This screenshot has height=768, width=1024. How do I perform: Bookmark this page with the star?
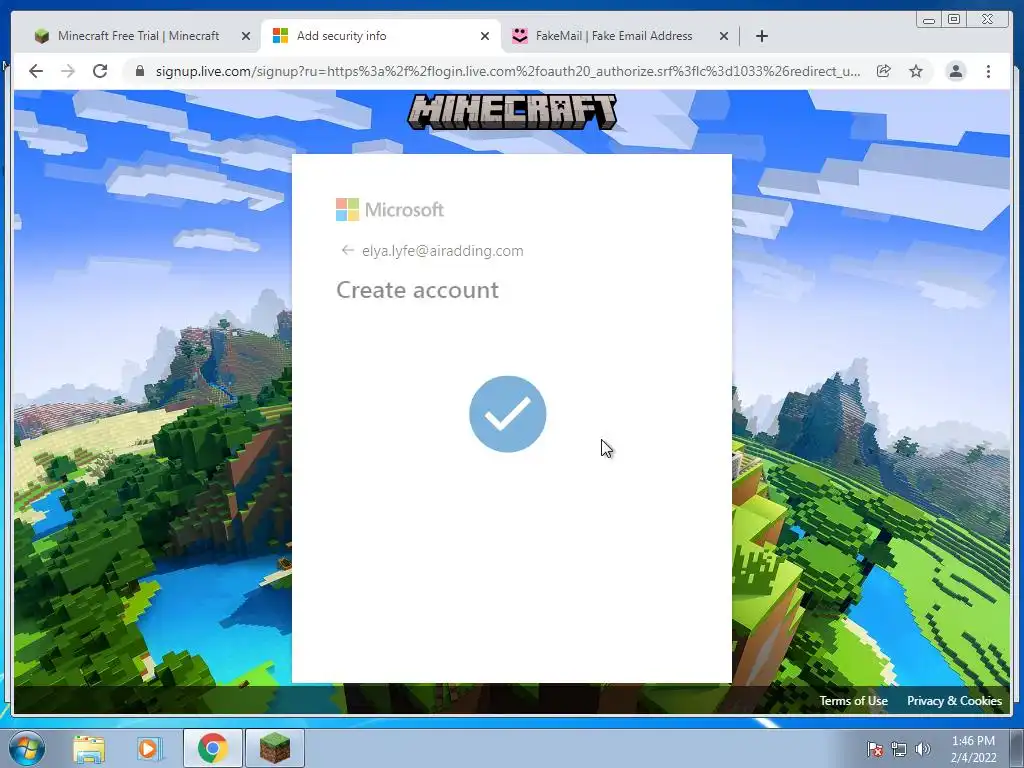point(916,71)
